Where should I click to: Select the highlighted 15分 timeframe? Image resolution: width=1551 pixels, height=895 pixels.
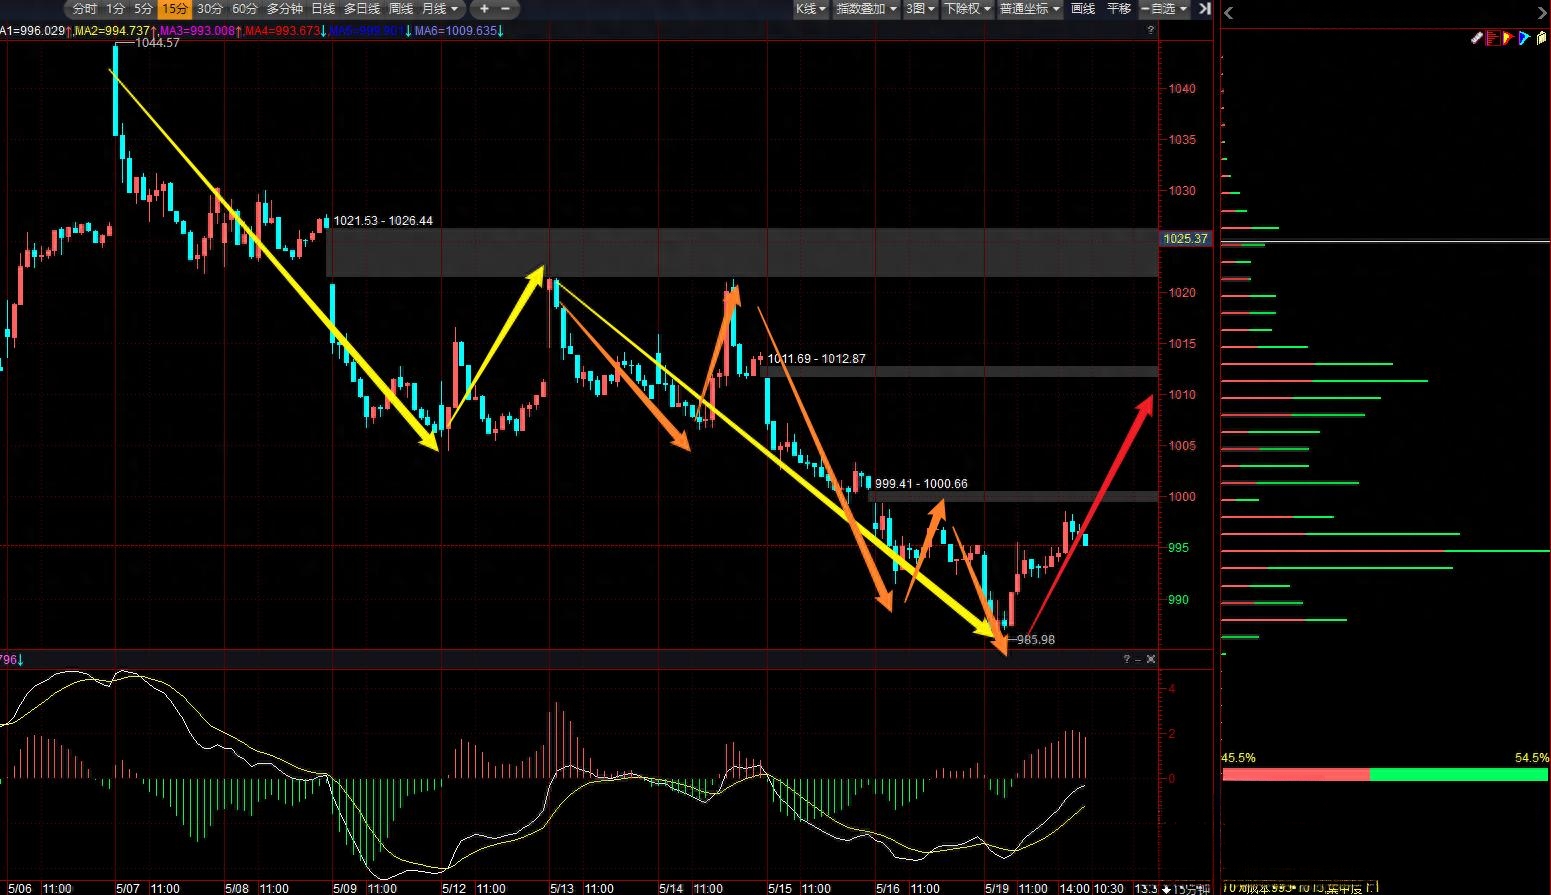point(175,8)
